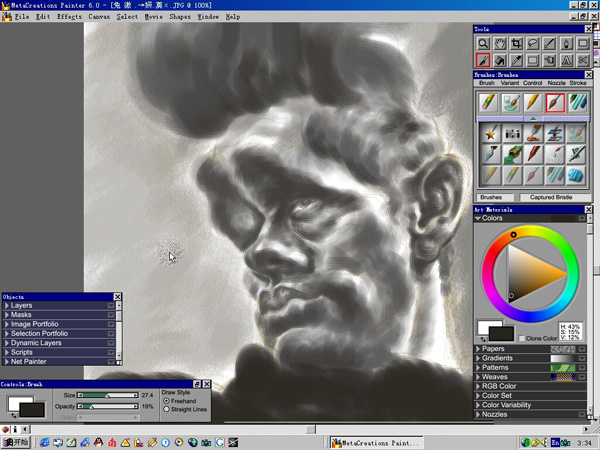Open the Windows Start button

click(x=15, y=443)
